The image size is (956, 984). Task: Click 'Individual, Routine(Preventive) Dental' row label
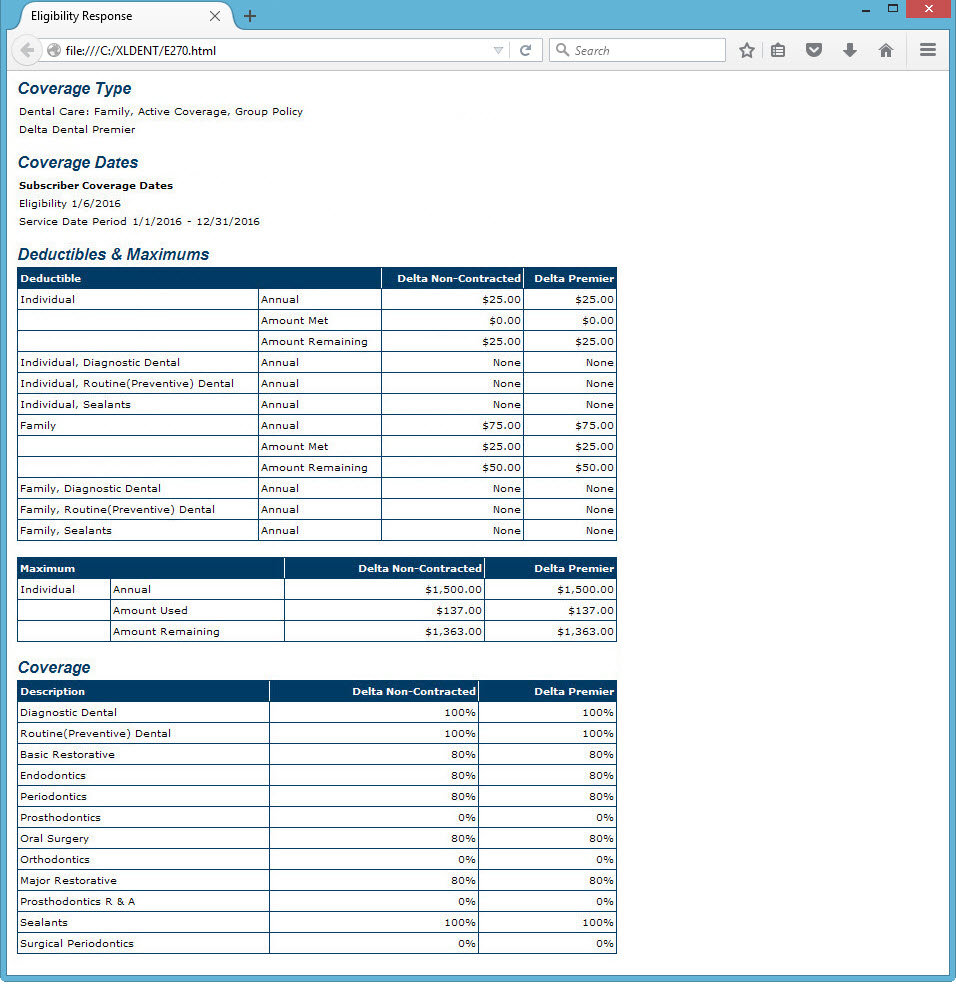point(127,383)
